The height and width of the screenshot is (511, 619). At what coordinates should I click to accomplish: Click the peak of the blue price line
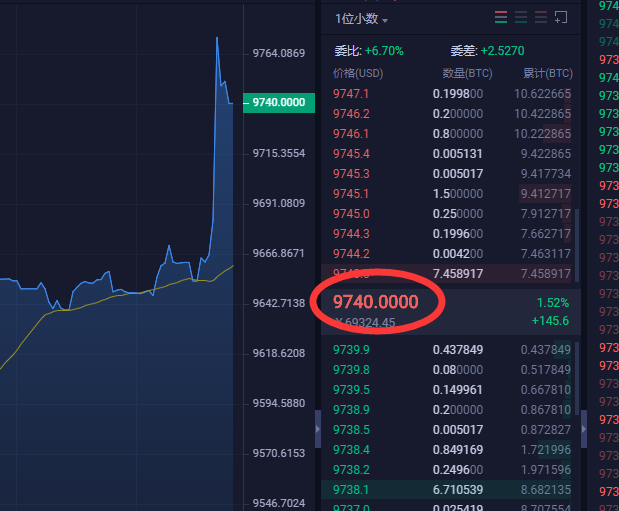tap(217, 39)
